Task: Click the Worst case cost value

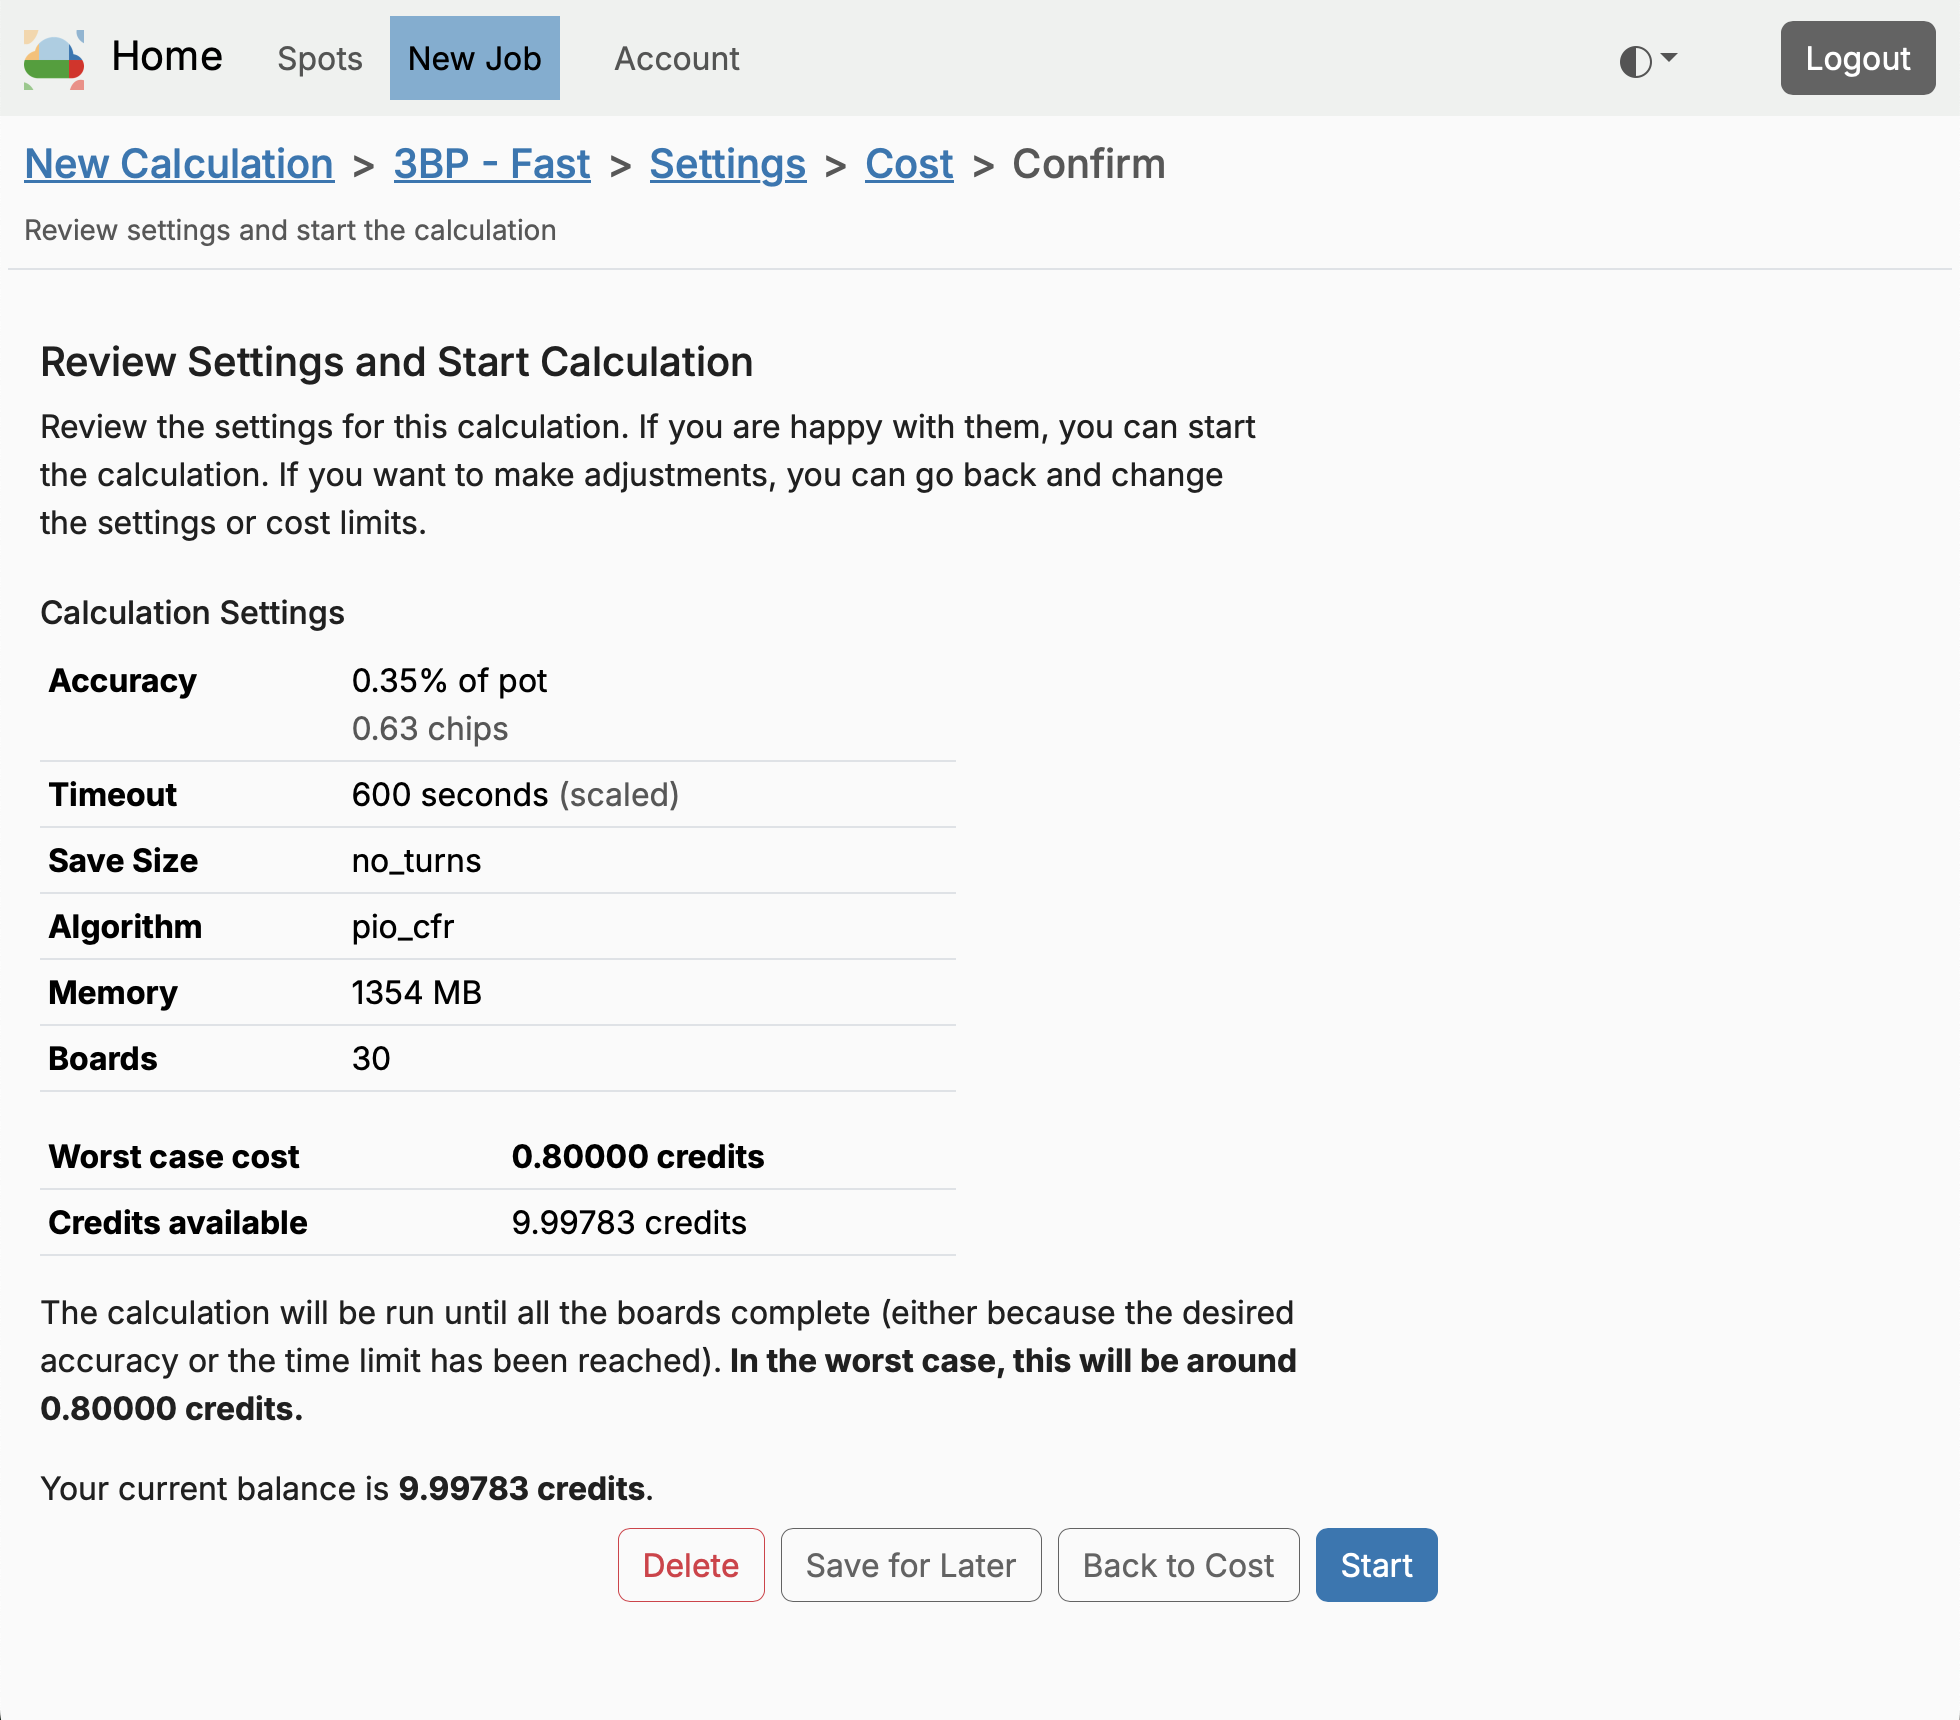Action: (637, 1156)
